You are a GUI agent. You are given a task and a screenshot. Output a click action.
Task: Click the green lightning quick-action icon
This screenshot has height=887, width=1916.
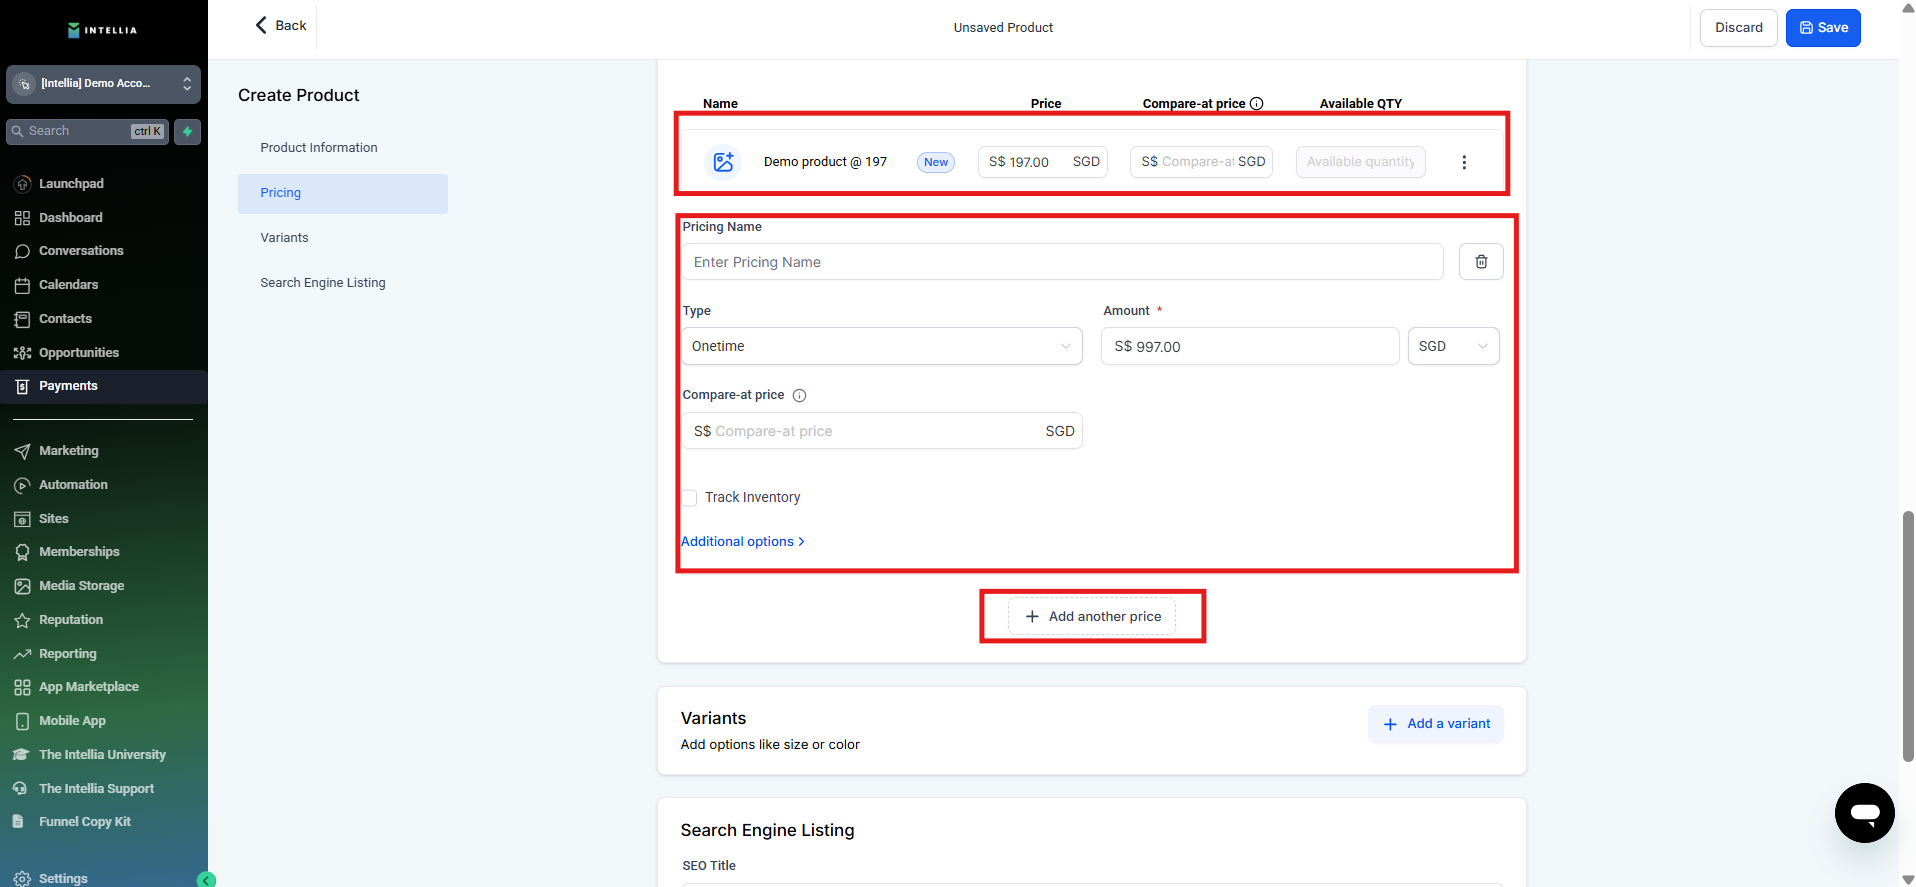pyautogui.click(x=187, y=132)
